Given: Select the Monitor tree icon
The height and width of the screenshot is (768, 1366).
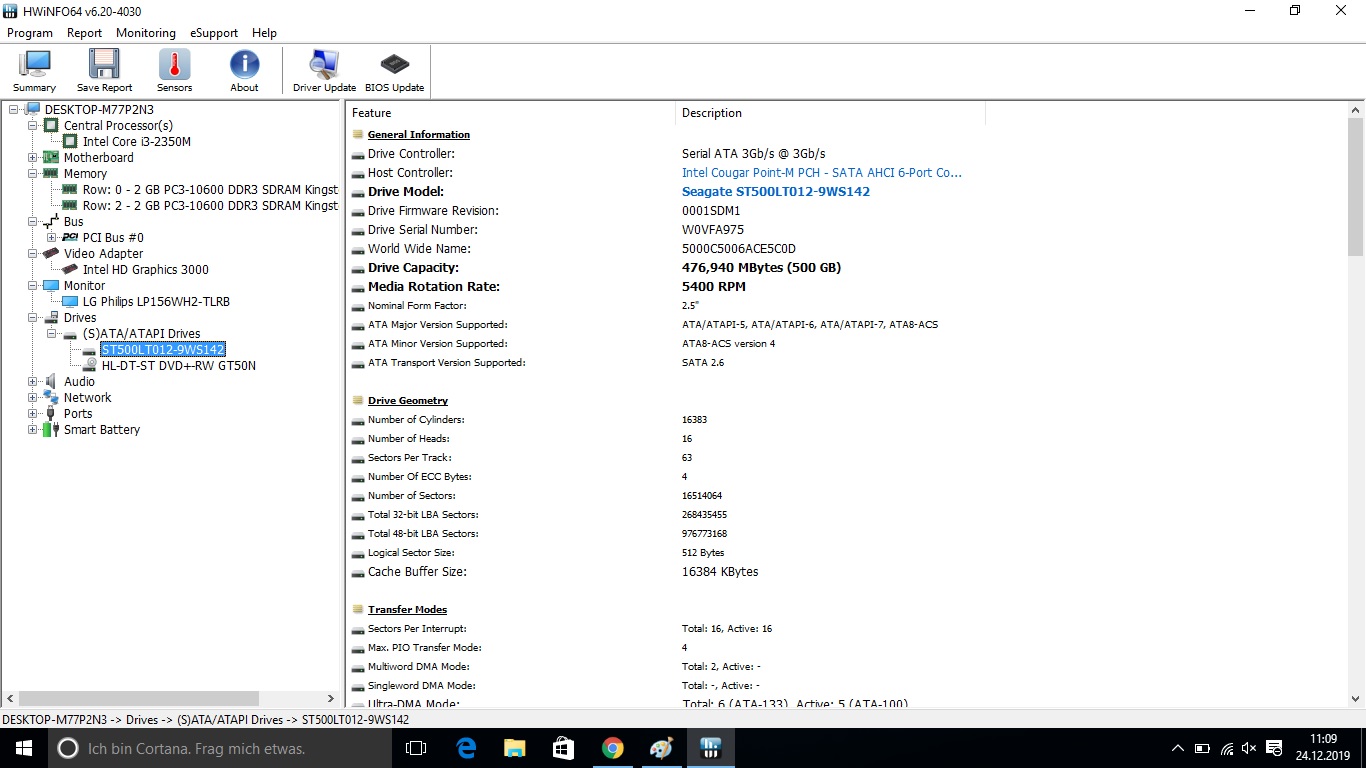Looking at the screenshot, I should [x=51, y=286].
